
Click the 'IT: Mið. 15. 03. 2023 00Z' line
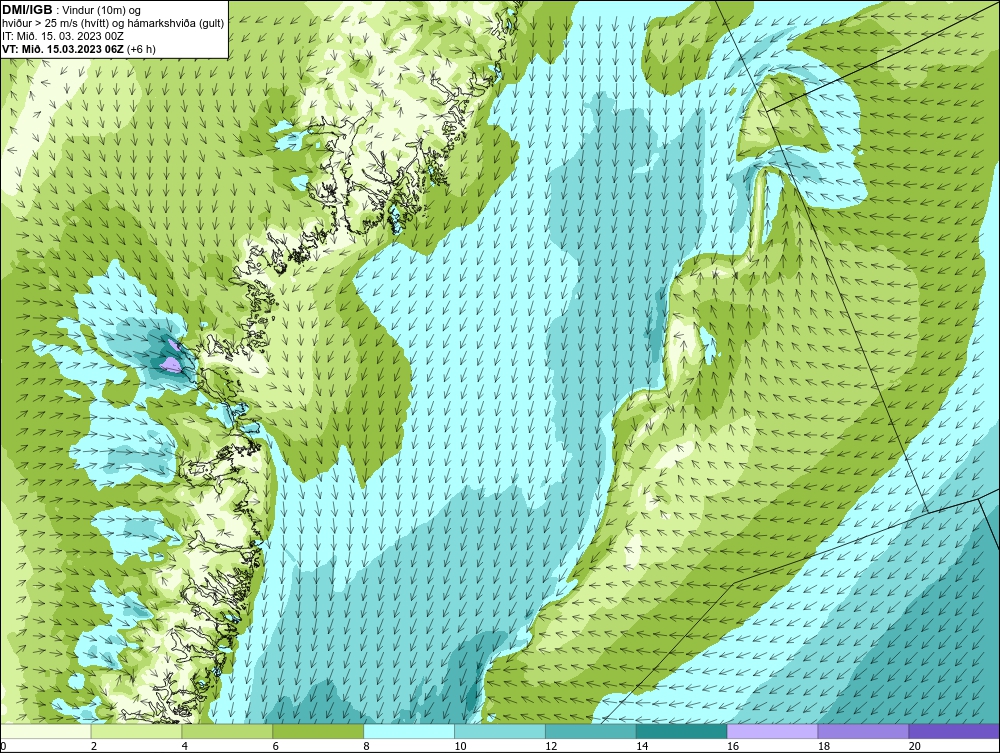tap(63, 36)
